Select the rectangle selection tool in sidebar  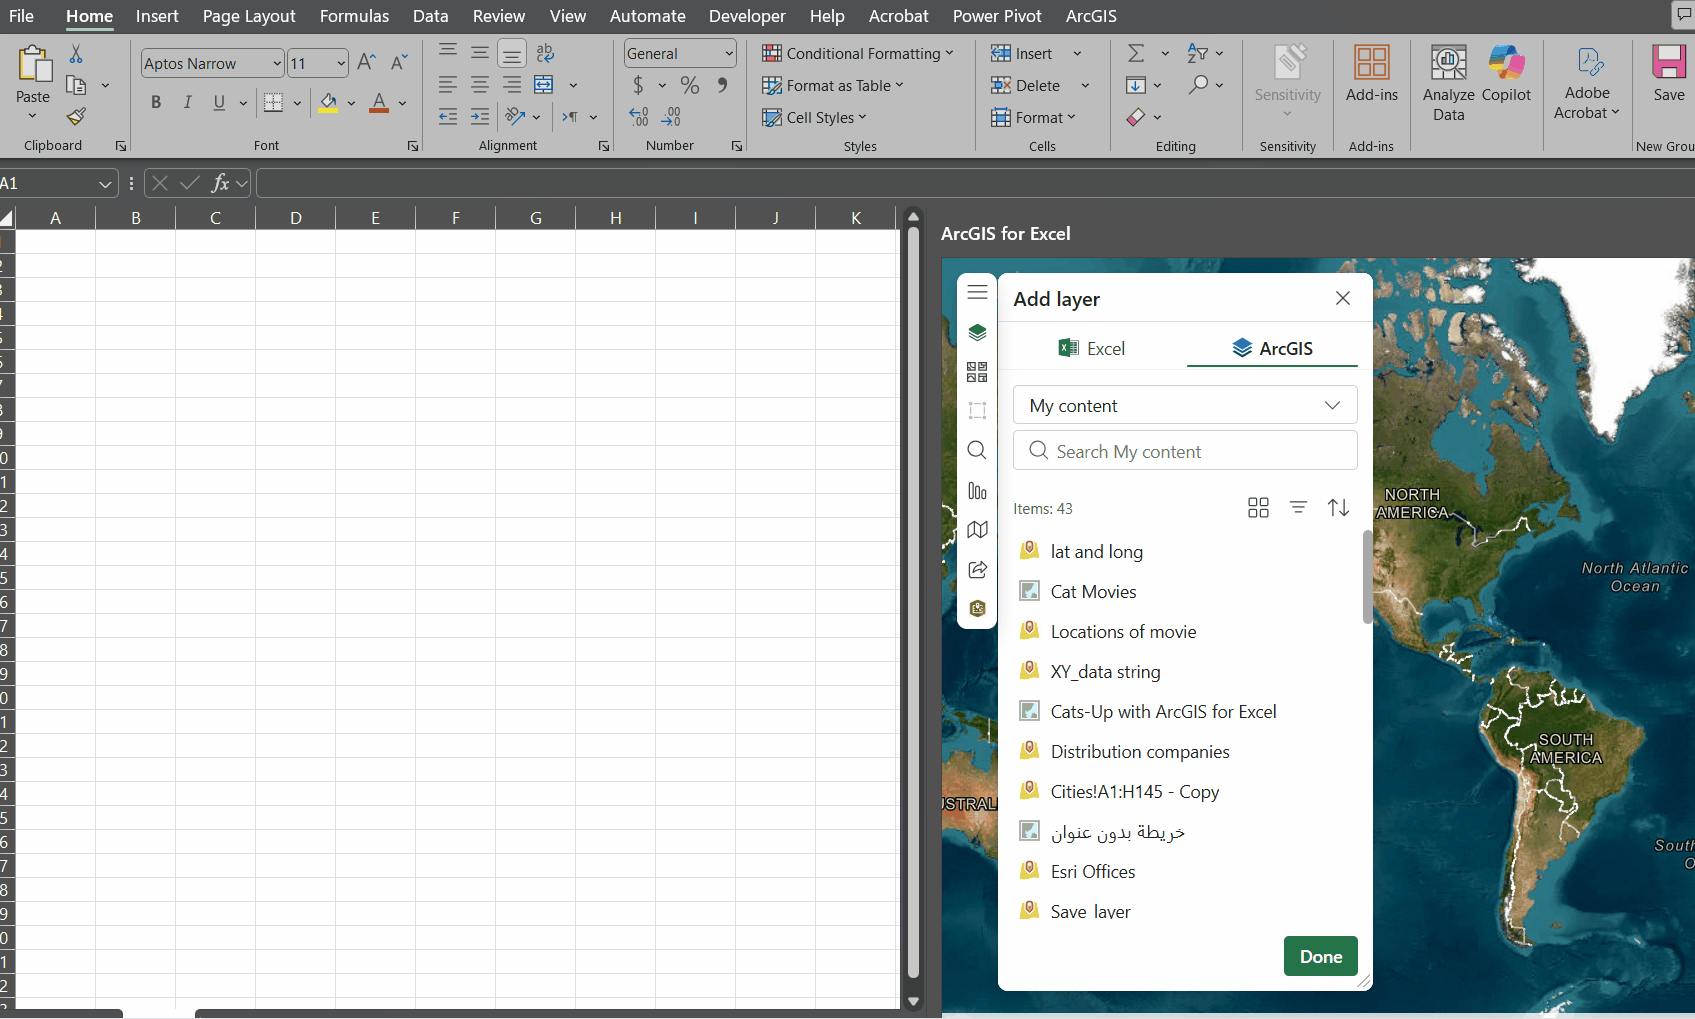point(977,411)
